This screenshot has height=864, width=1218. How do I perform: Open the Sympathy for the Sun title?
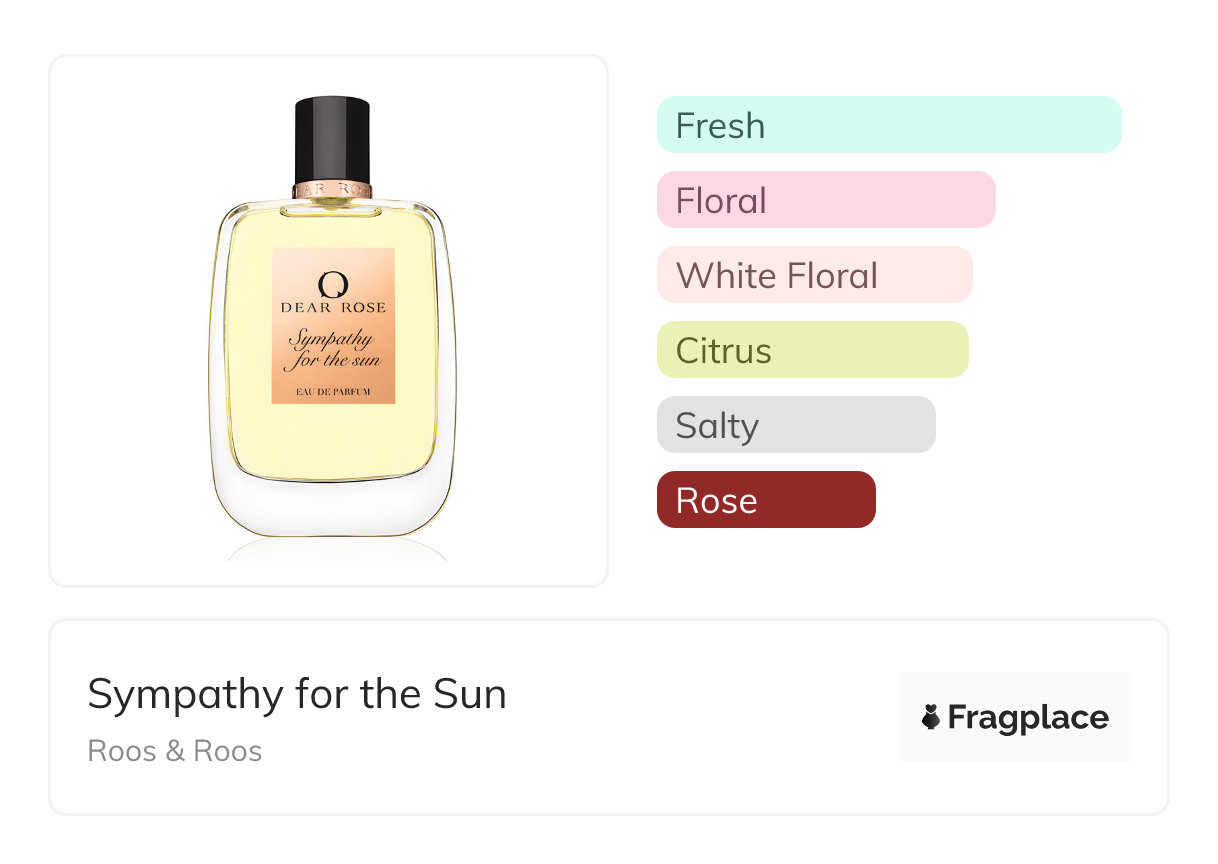point(297,694)
